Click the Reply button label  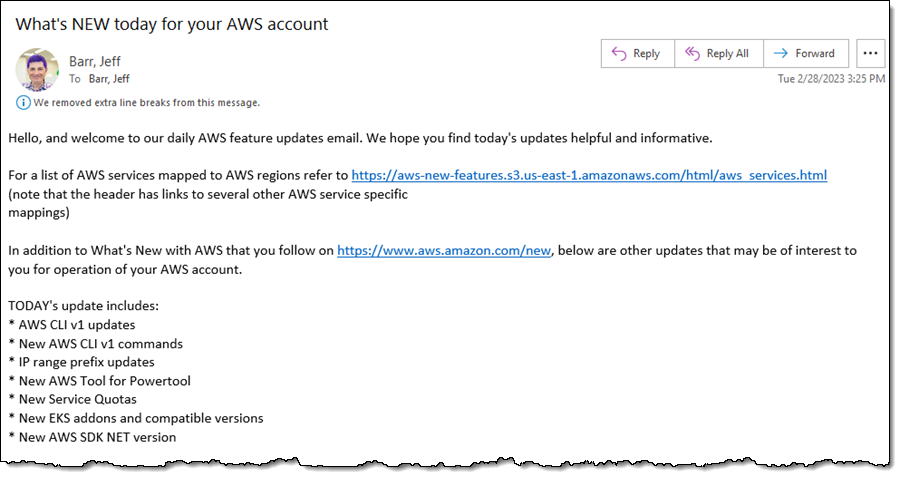tap(646, 53)
